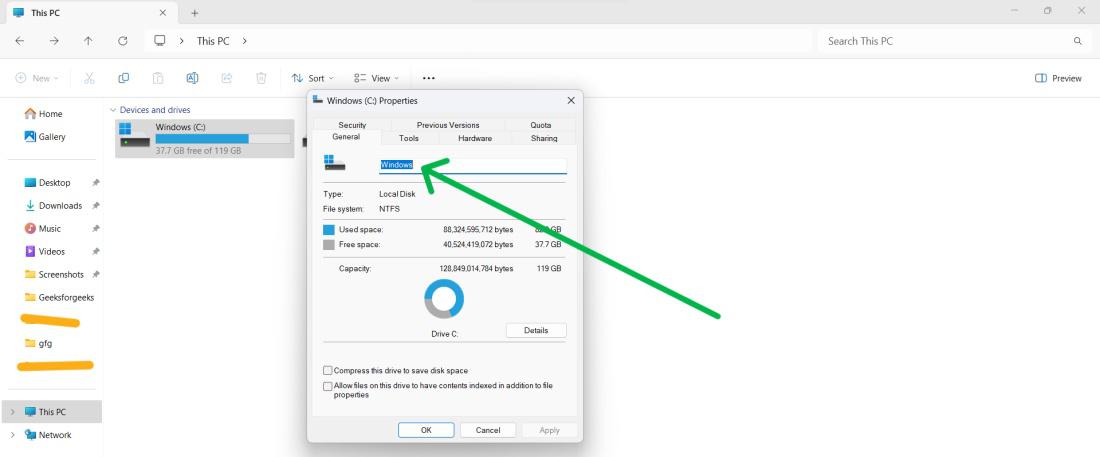
Task: Click the Cancel button
Action: point(488,430)
